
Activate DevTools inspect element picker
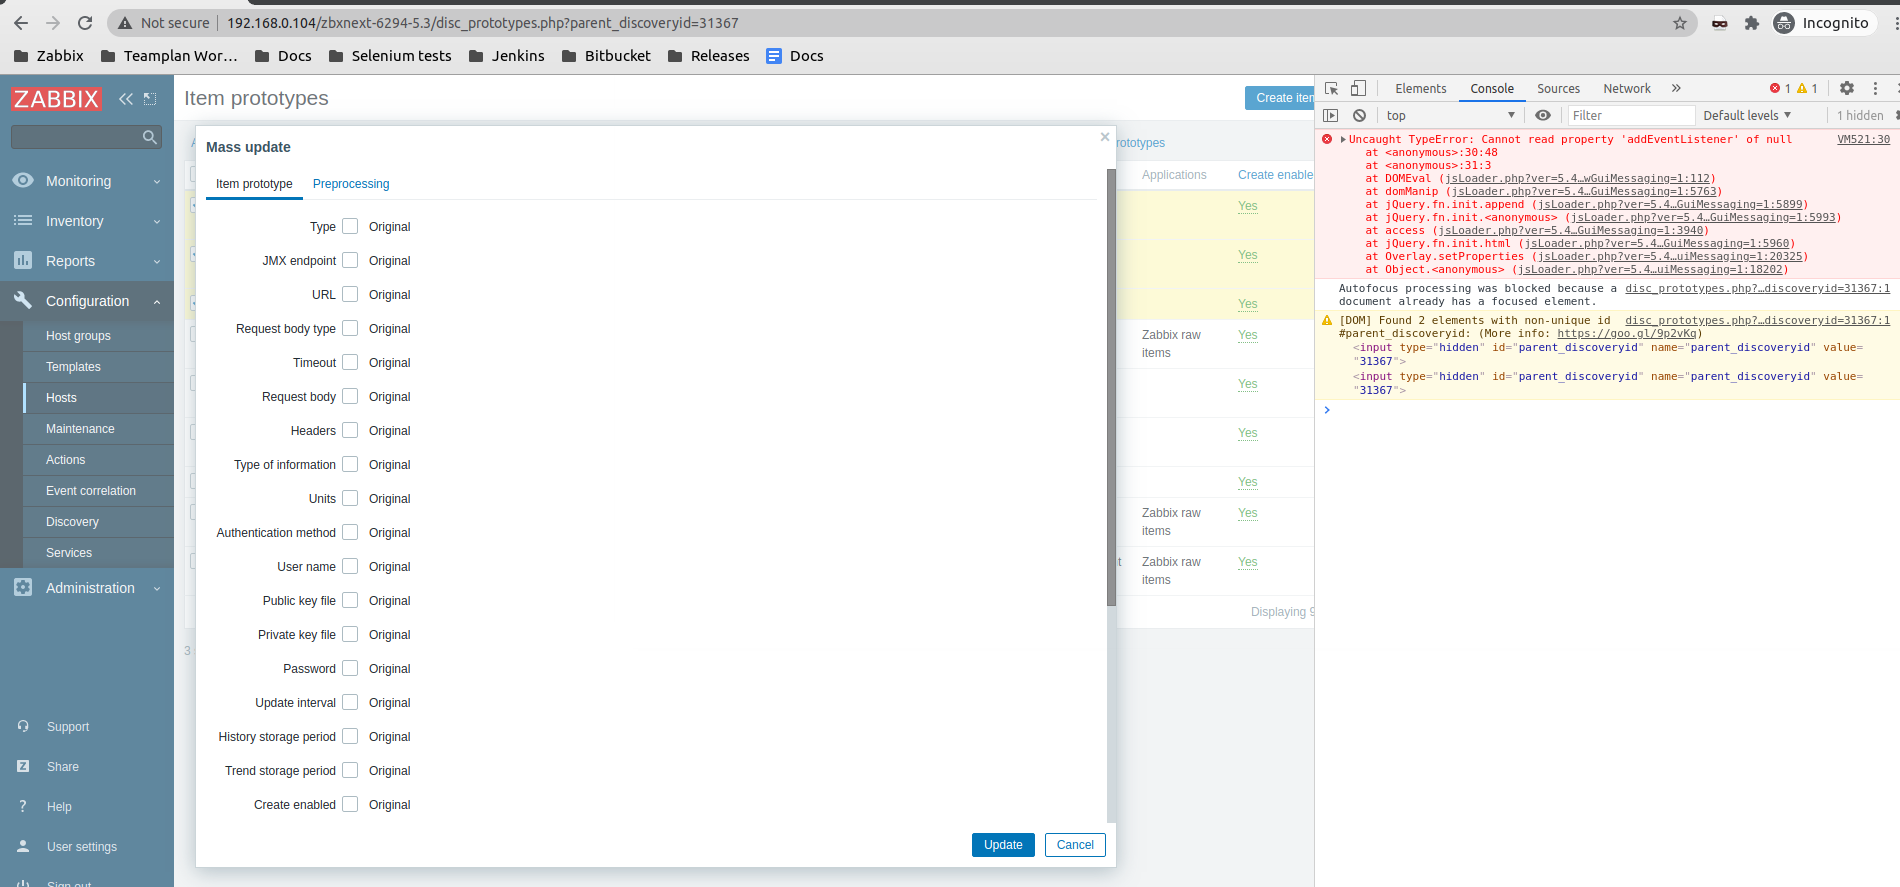point(1331,88)
